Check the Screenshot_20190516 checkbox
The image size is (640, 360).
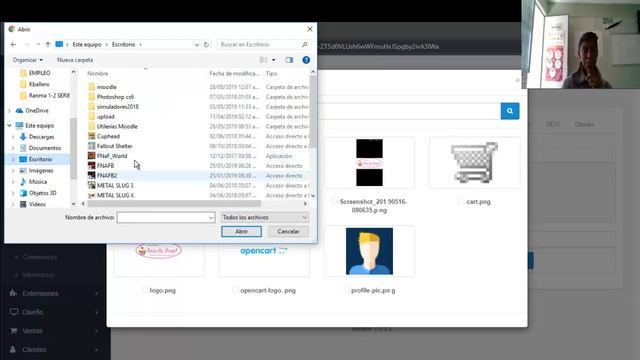335,201
